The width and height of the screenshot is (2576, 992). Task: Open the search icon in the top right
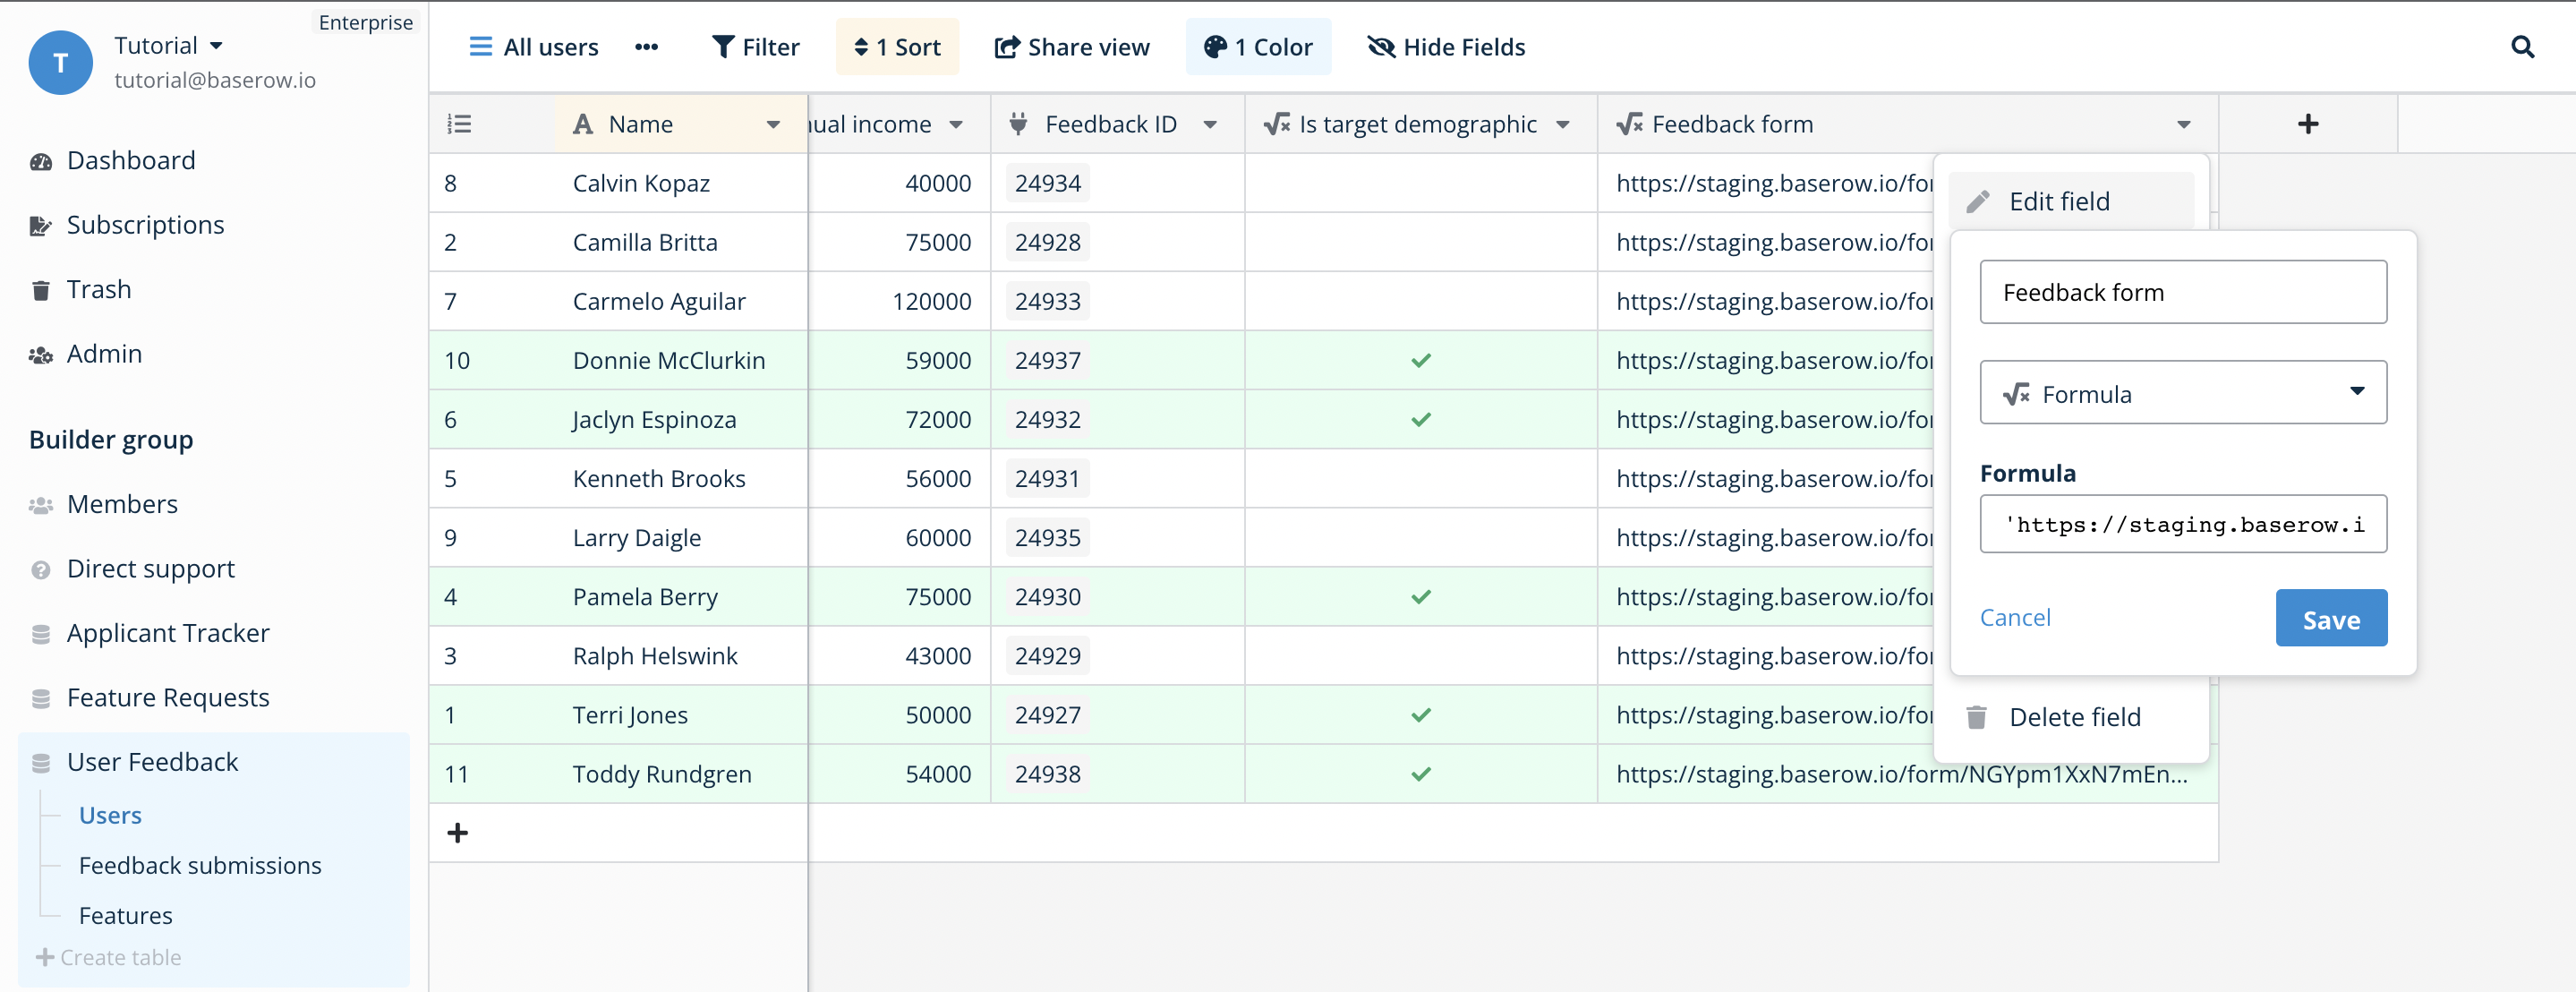[x=2523, y=46]
